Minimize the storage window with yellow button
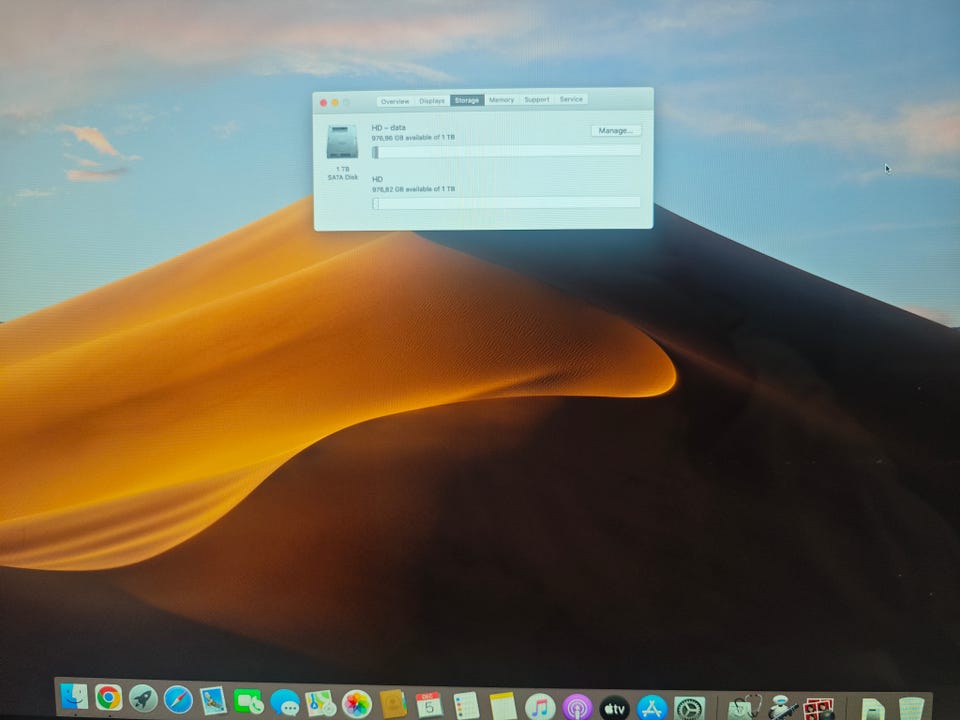This screenshot has height=720, width=960. pyautogui.click(x=335, y=102)
